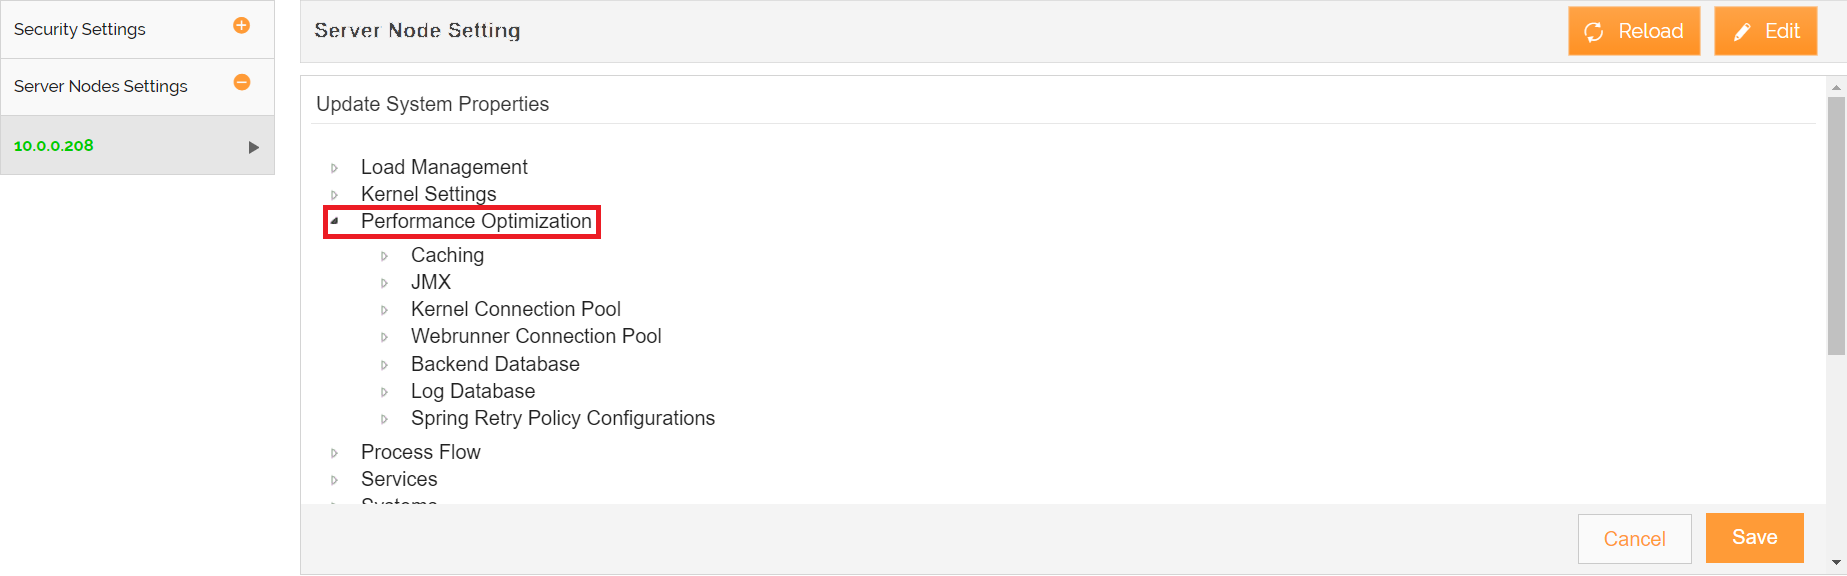Select Webrunner Connection Pool item

536,336
